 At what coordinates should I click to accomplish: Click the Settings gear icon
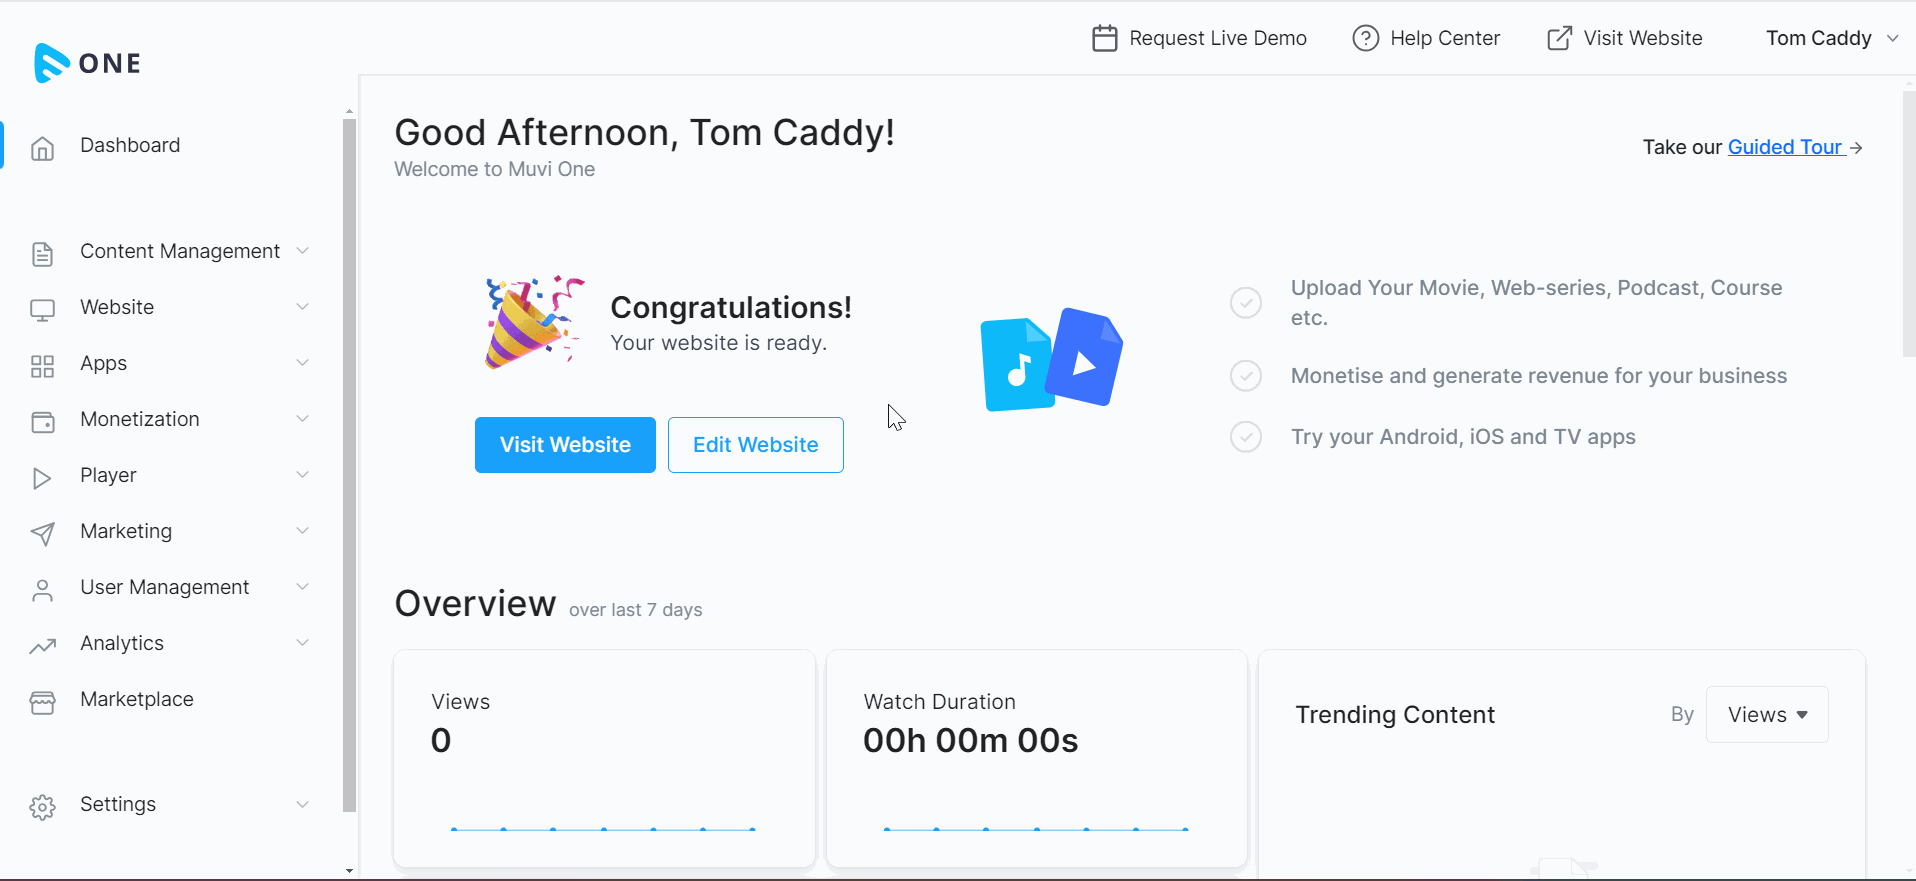[x=42, y=807]
